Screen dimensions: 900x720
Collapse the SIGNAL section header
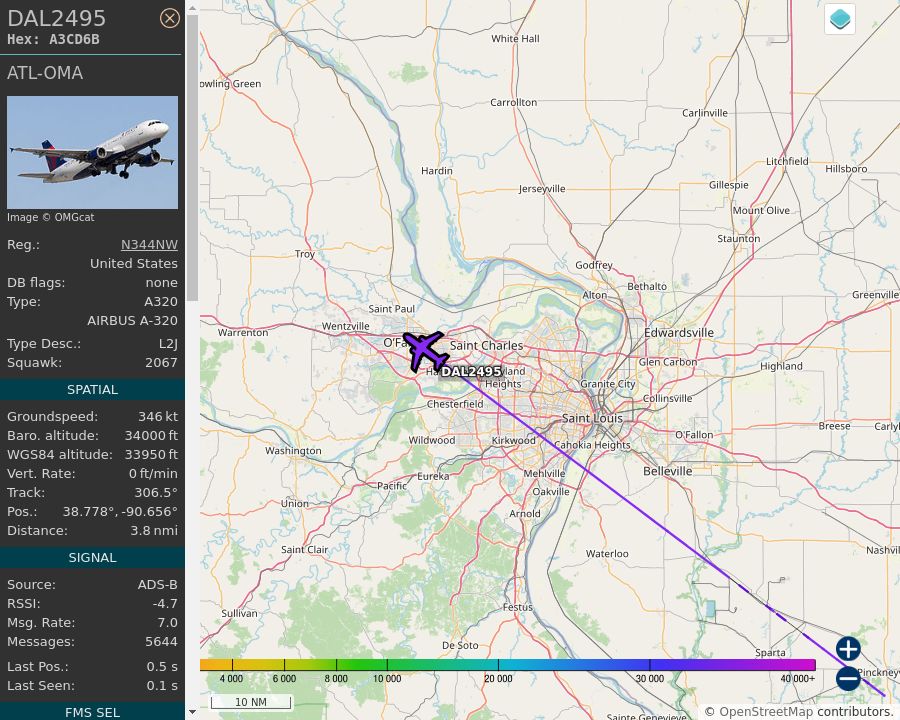tap(92, 557)
